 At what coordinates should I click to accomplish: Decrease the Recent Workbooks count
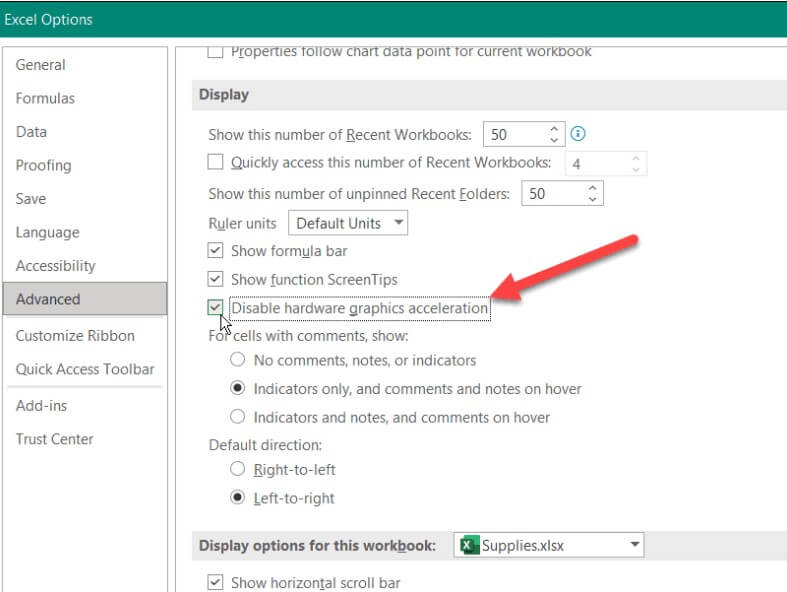(554, 140)
